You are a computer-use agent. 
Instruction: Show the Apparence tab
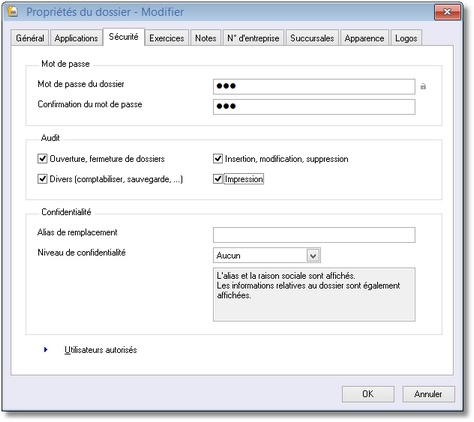pyautogui.click(x=364, y=38)
